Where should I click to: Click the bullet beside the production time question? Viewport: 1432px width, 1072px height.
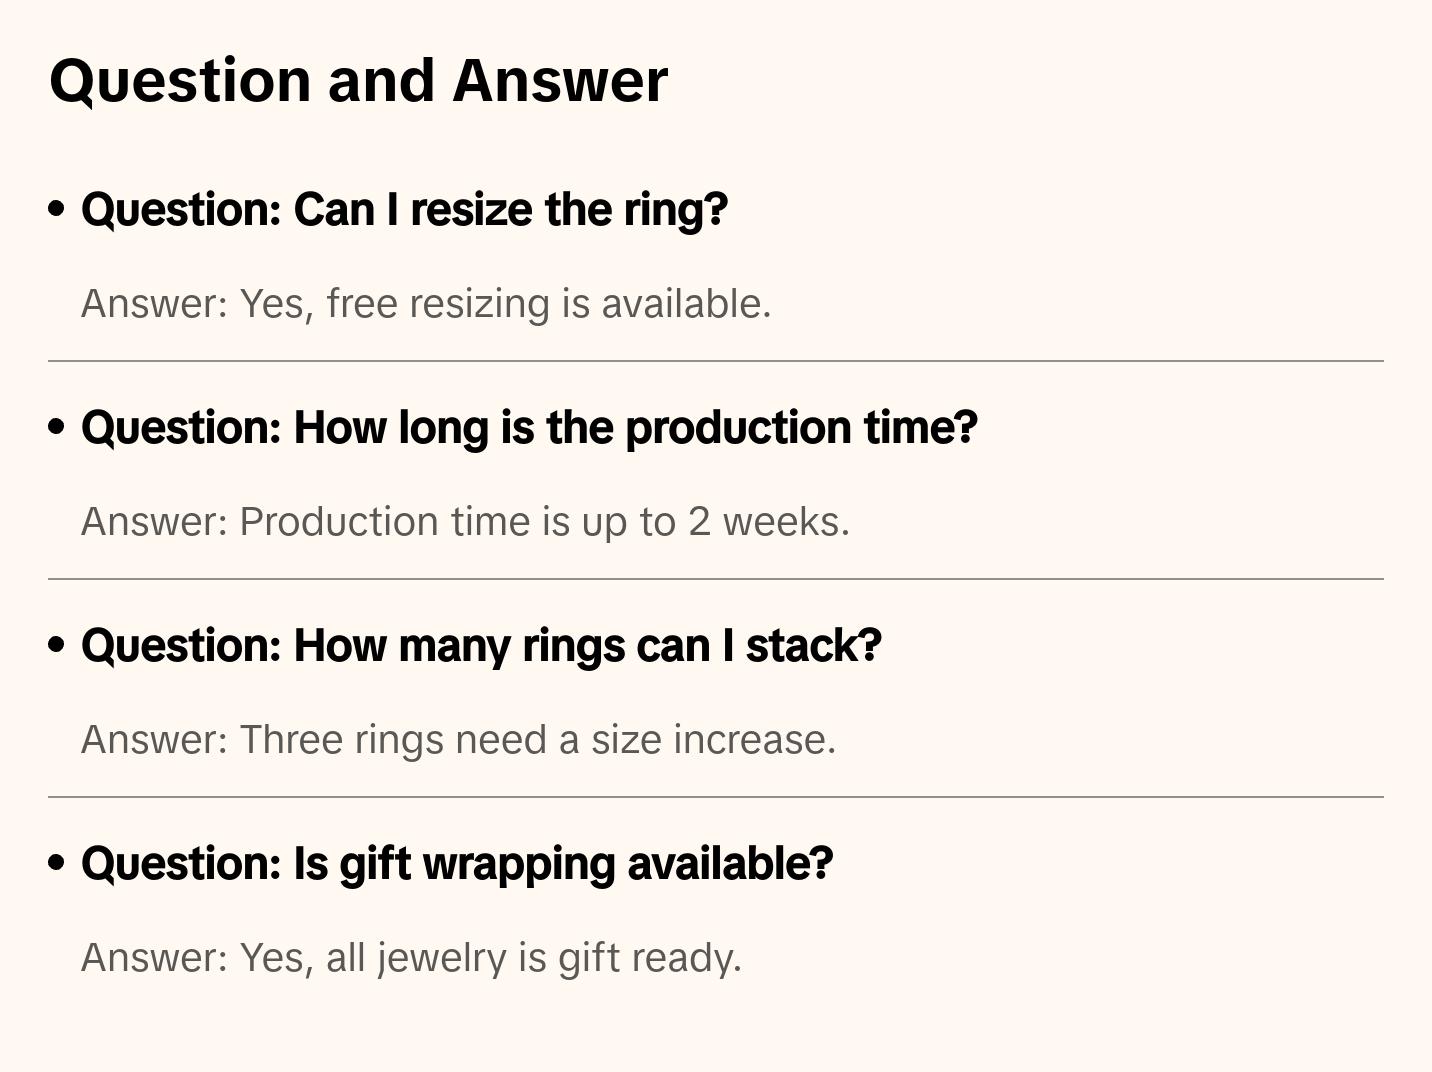tap(57, 427)
